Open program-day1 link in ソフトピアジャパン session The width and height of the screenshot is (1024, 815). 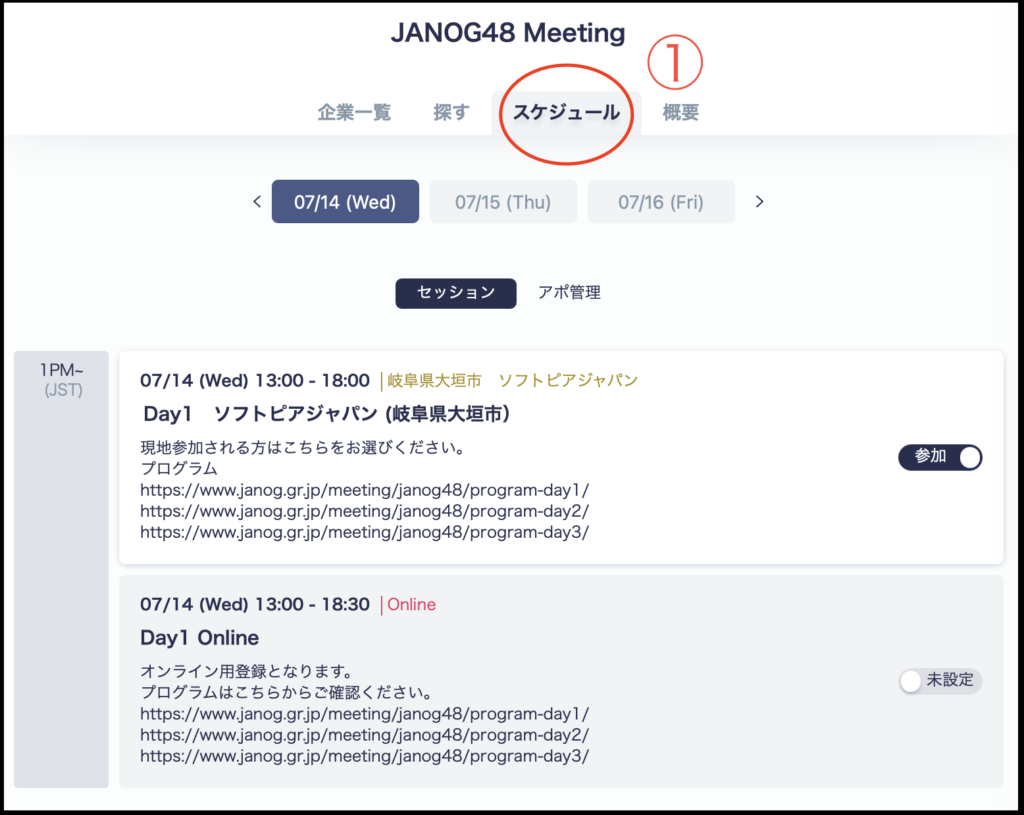[x=364, y=490]
